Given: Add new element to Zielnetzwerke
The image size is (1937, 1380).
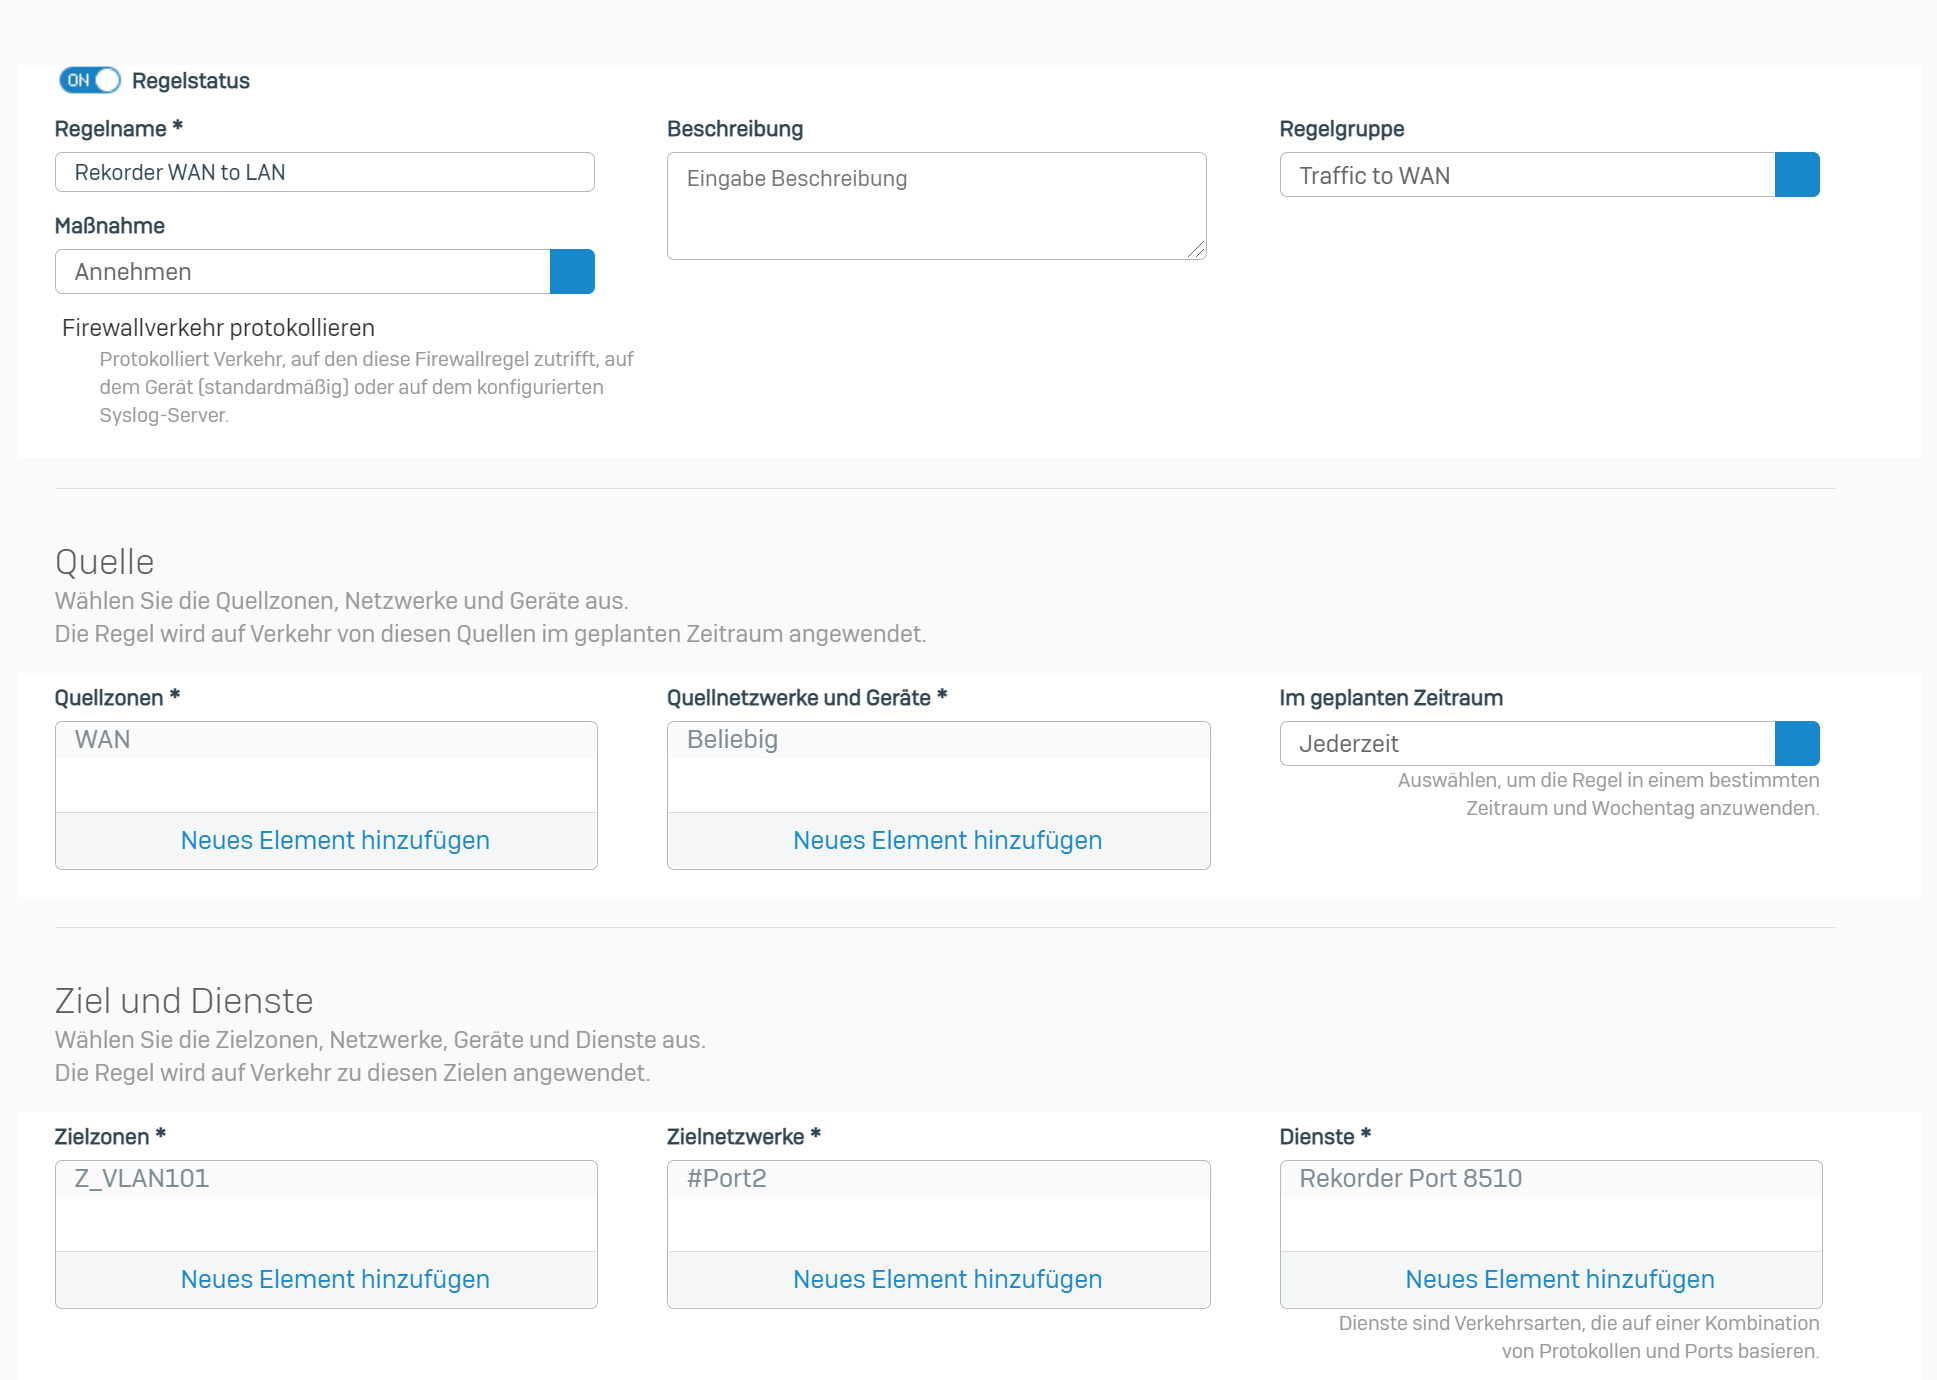Looking at the screenshot, I should tap(938, 1279).
